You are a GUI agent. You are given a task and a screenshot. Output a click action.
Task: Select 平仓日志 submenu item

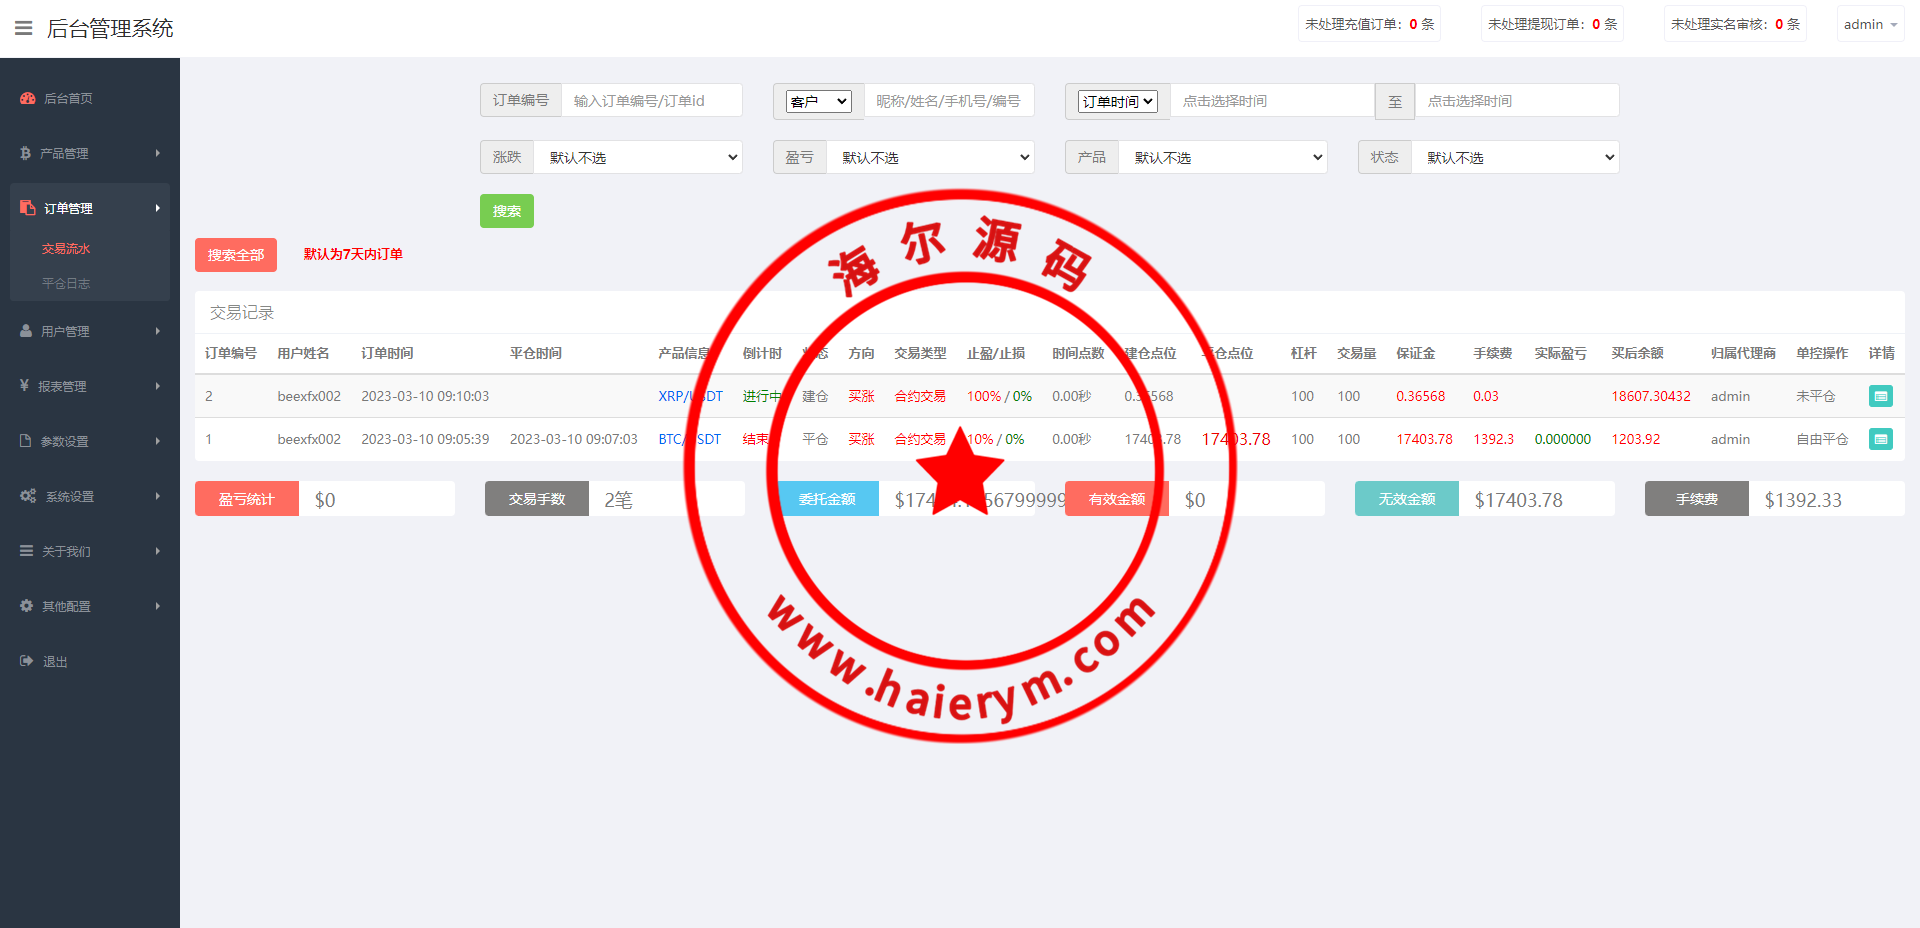(66, 284)
